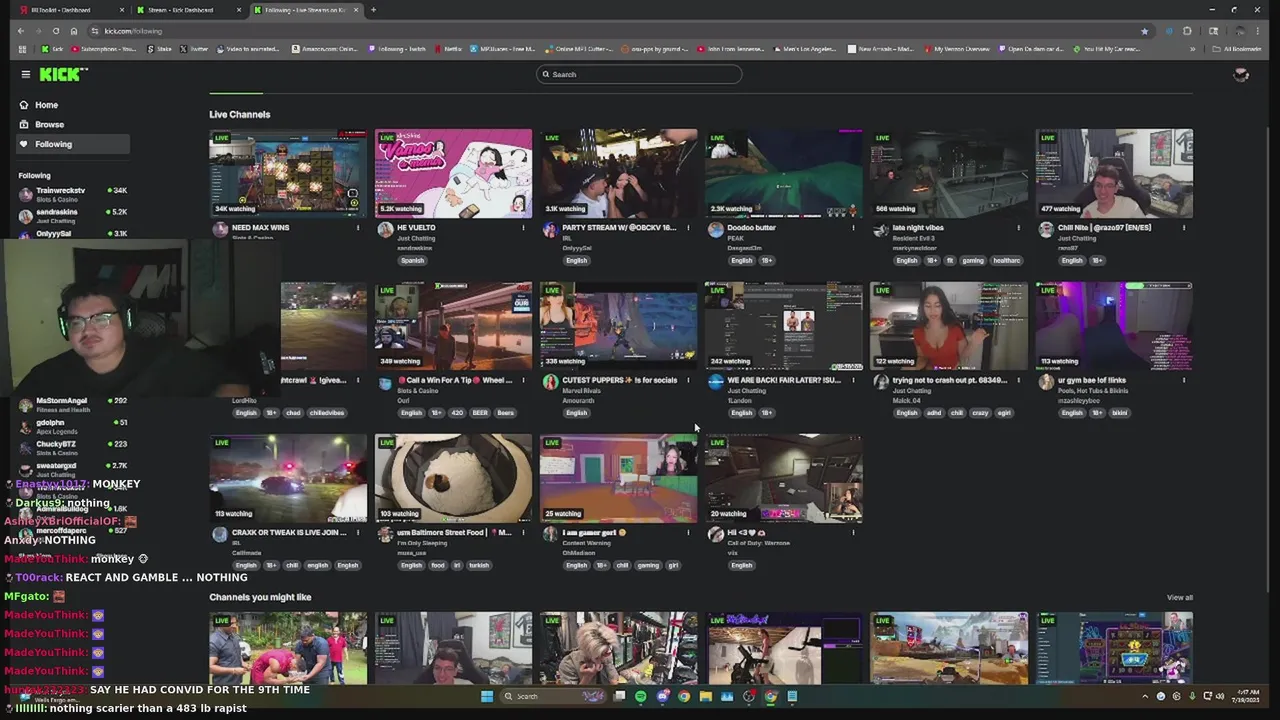Screen dimensions: 1280x720
Task: Open ChuckyBTZ in the Following list
Action: click(72, 447)
